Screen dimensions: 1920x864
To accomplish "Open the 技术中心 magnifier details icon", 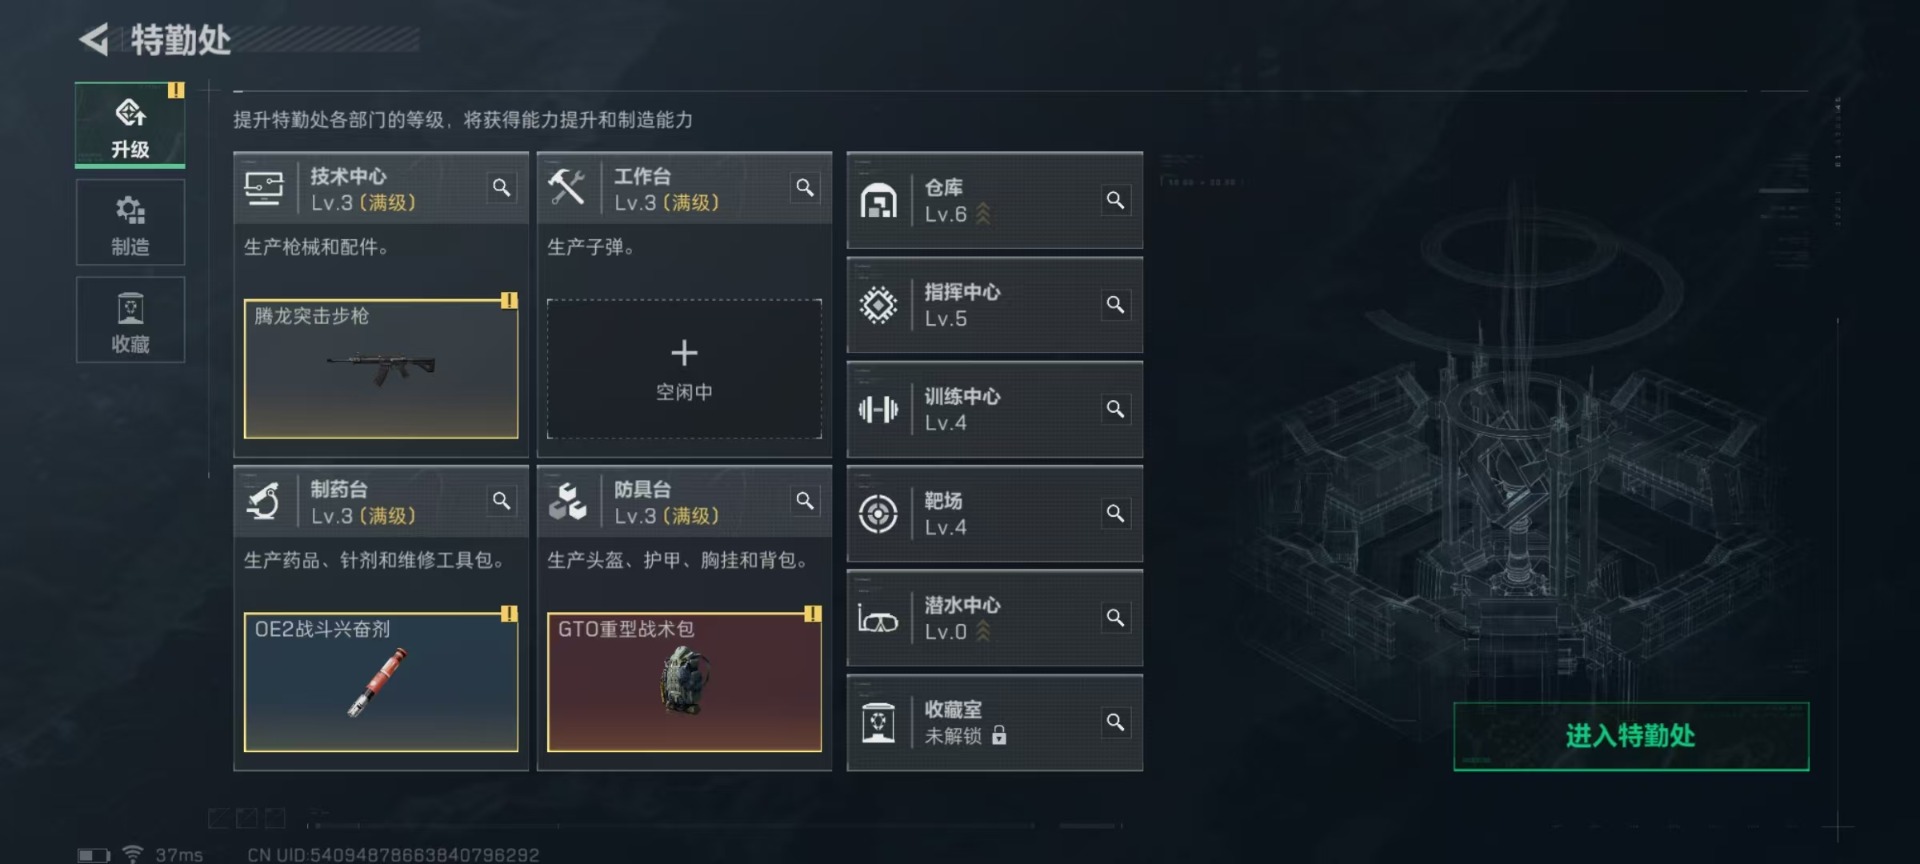I will (501, 188).
